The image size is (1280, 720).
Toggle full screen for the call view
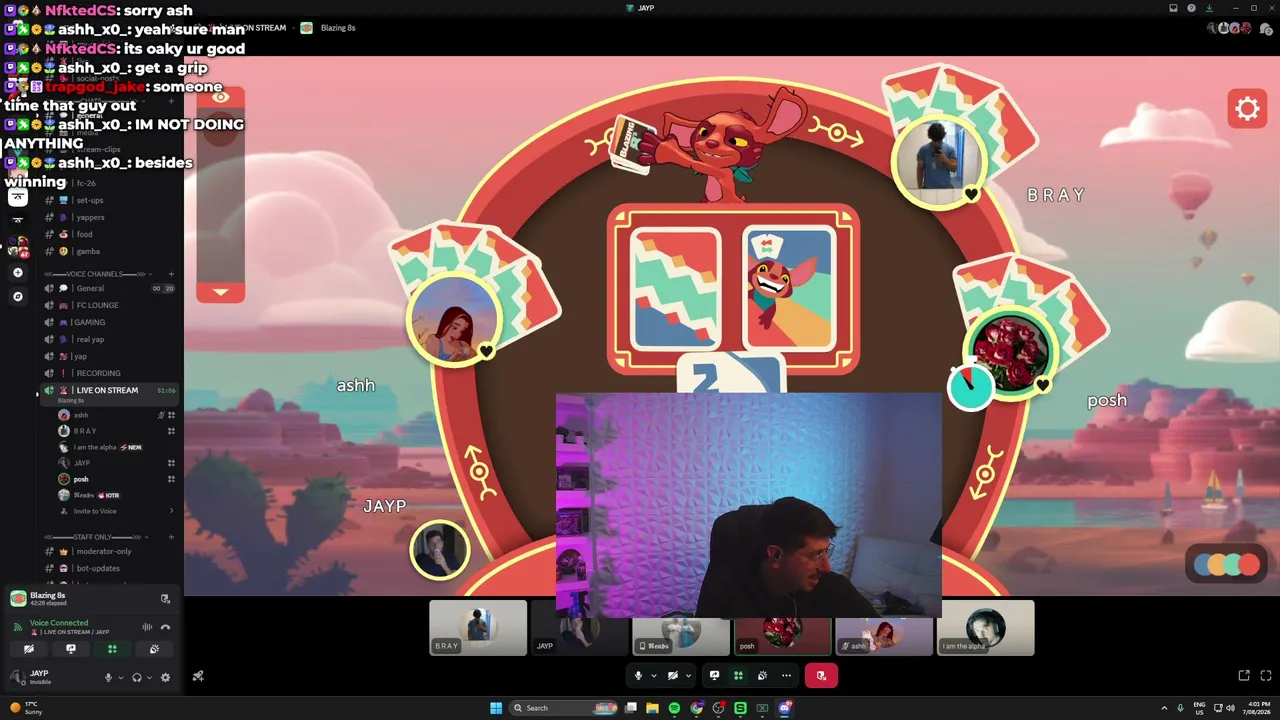pyautogui.click(x=1266, y=676)
